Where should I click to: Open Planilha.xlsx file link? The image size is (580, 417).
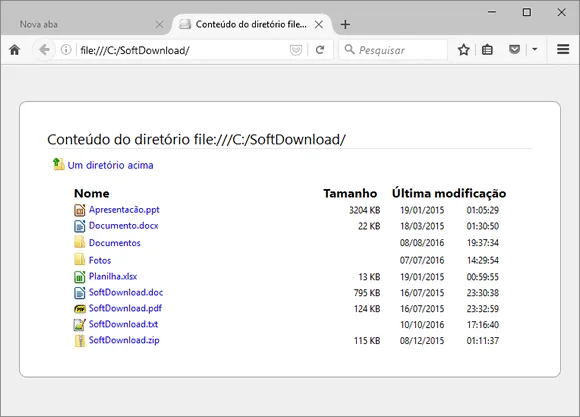pyautogui.click(x=113, y=276)
